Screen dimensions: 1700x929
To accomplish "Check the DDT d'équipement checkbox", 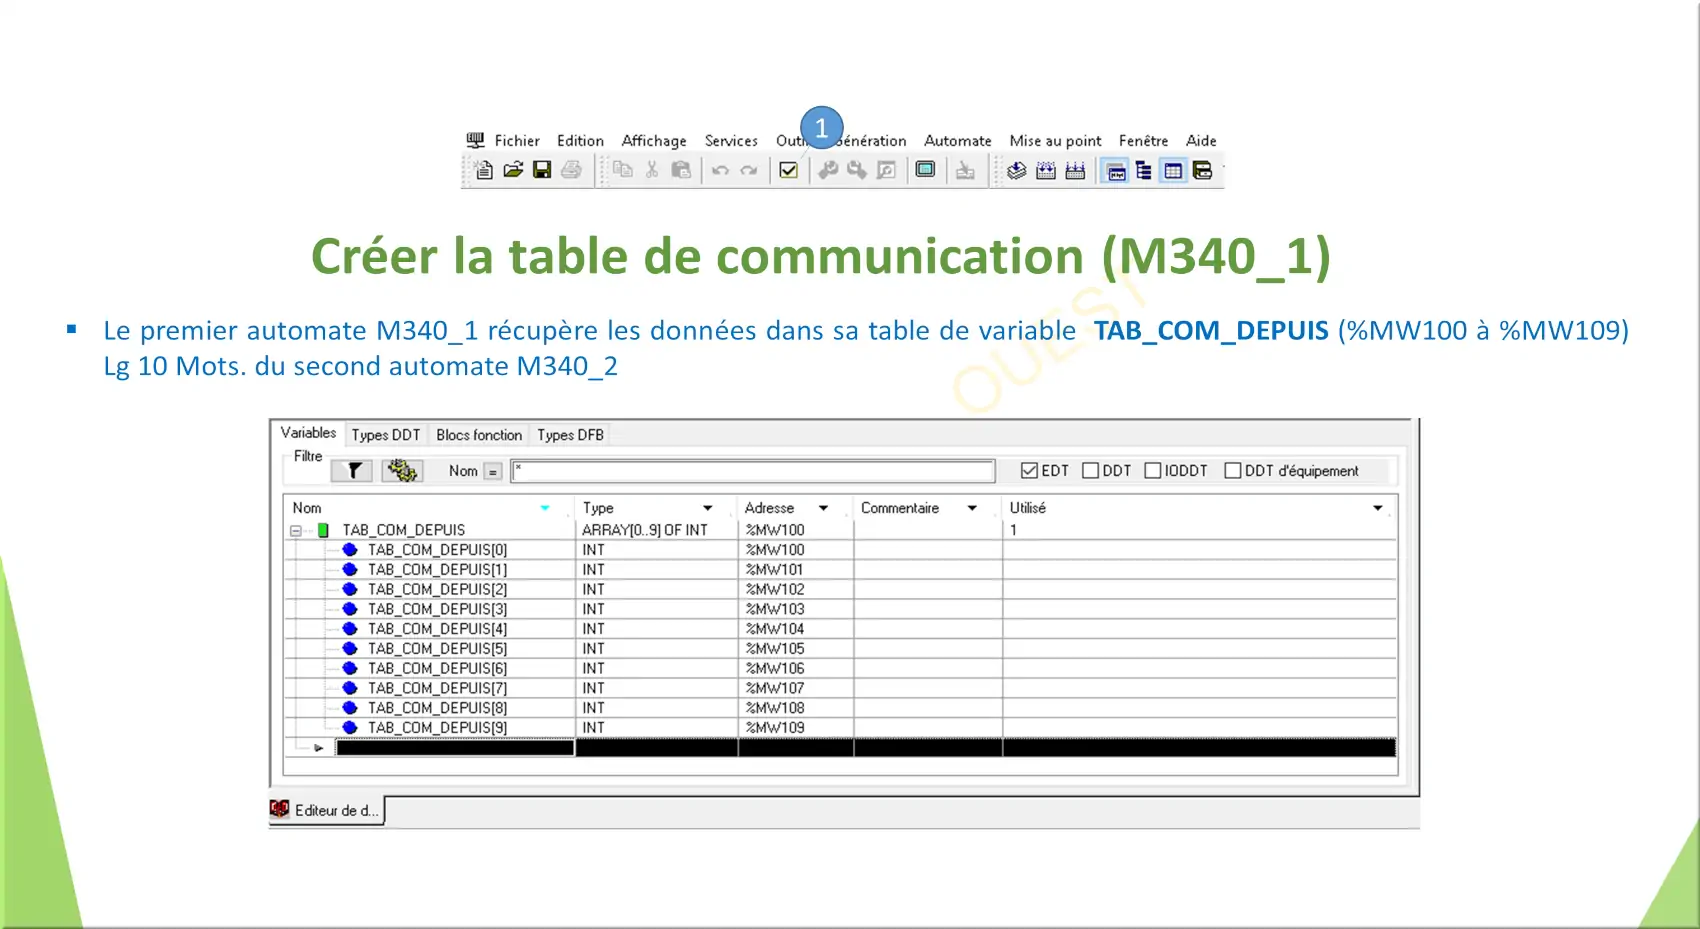I will [1232, 470].
